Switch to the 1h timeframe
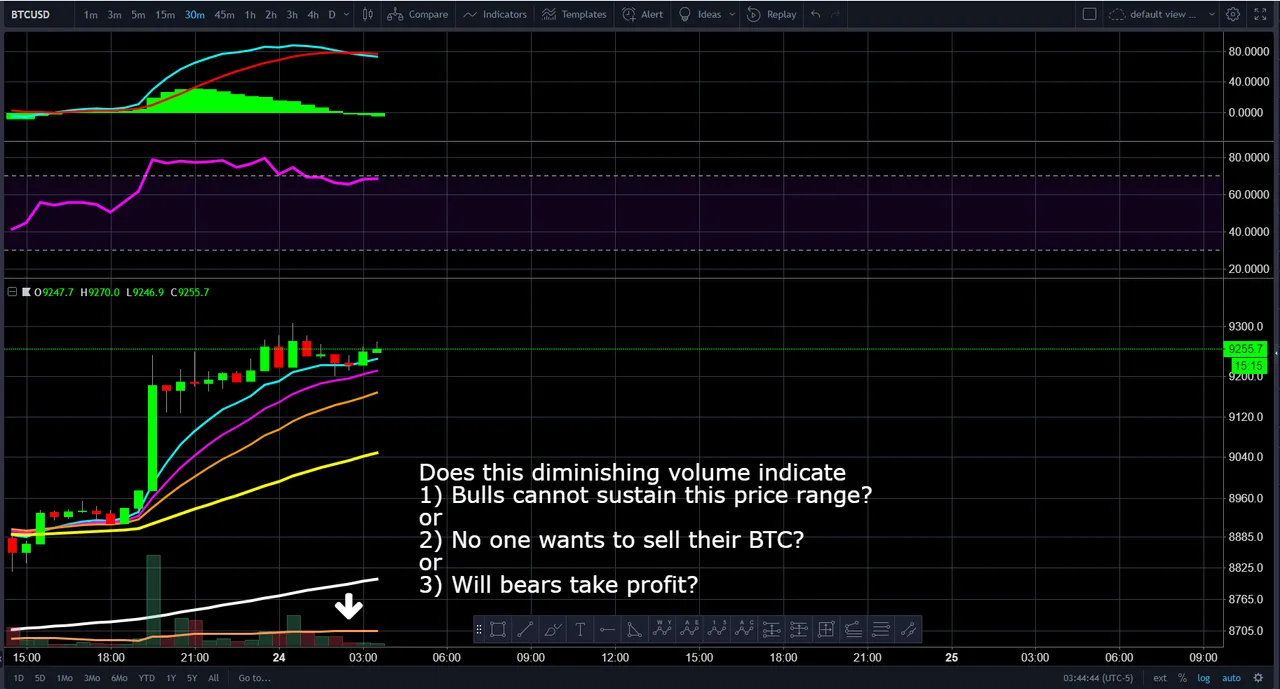This screenshot has height=689, width=1280. [250, 14]
